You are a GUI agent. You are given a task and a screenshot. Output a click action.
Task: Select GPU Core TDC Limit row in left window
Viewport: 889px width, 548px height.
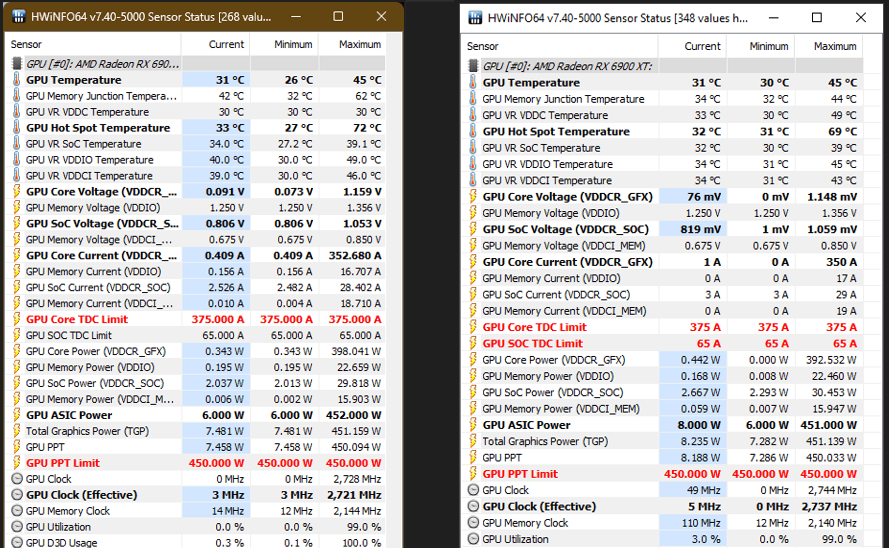(196, 319)
